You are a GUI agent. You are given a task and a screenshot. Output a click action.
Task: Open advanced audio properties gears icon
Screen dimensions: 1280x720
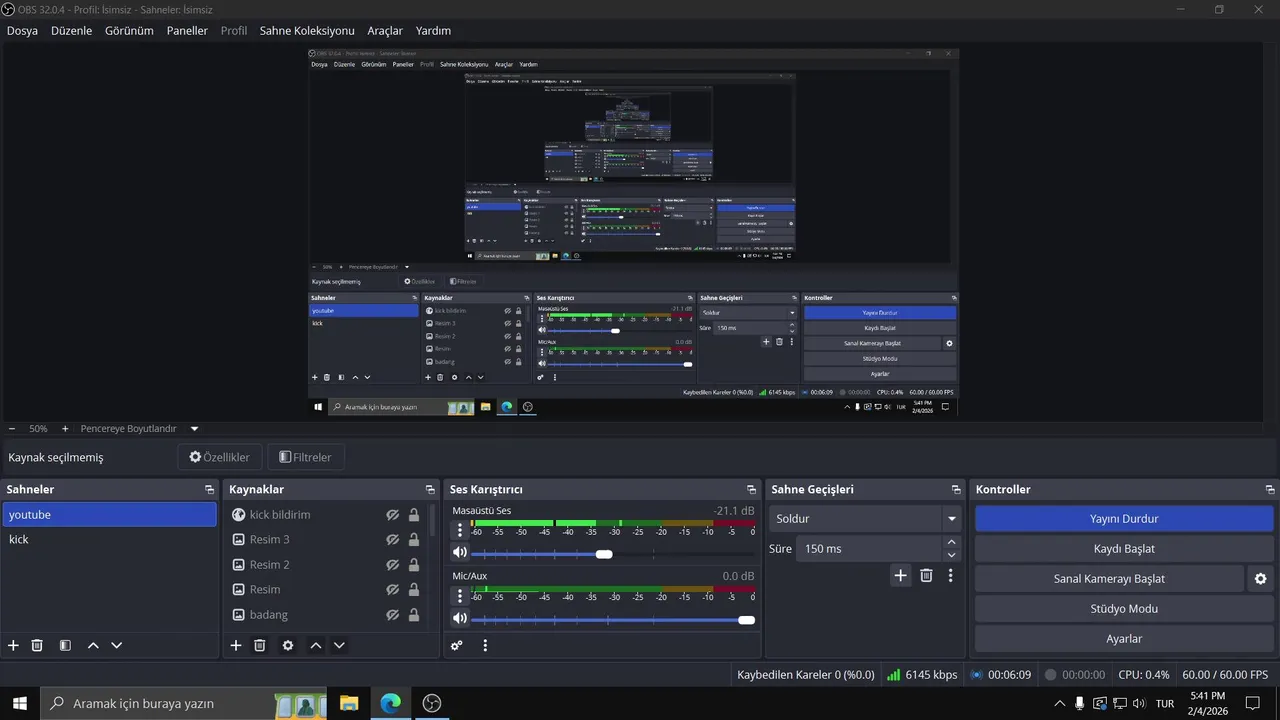pyautogui.click(x=457, y=646)
